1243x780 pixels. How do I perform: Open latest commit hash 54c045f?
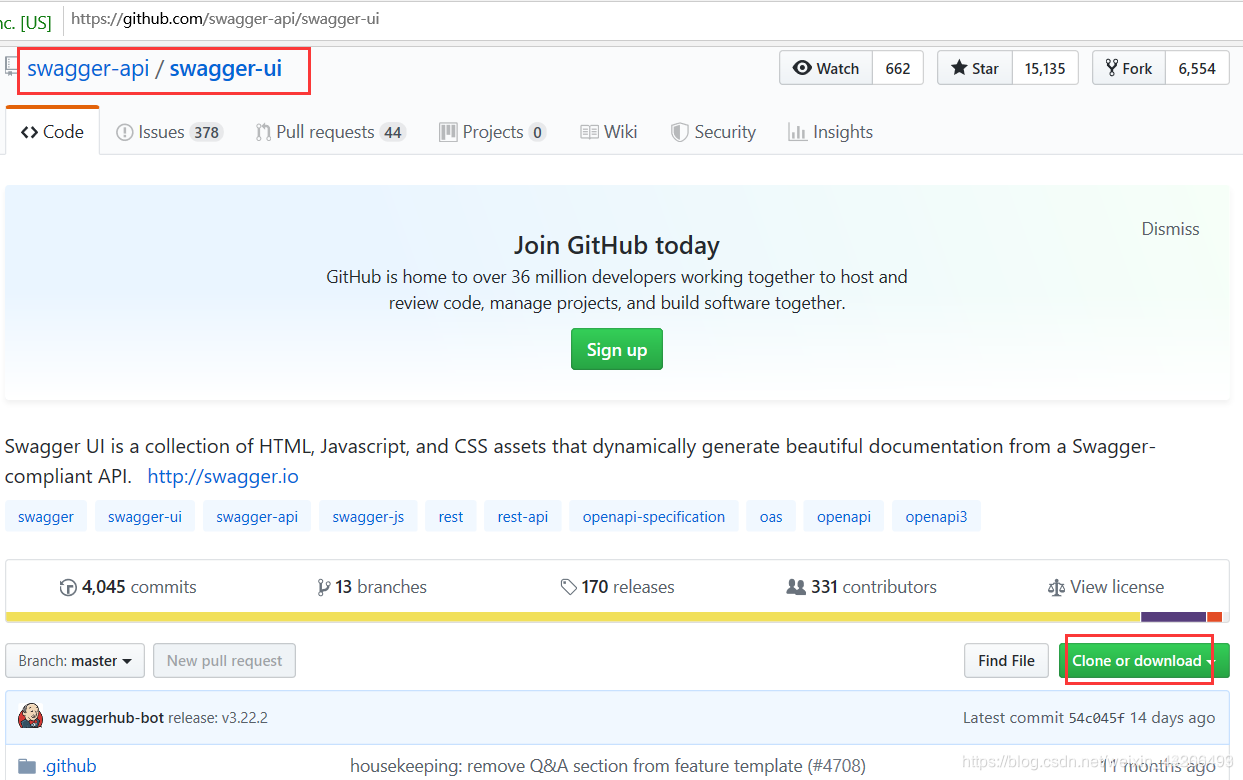1097,718
